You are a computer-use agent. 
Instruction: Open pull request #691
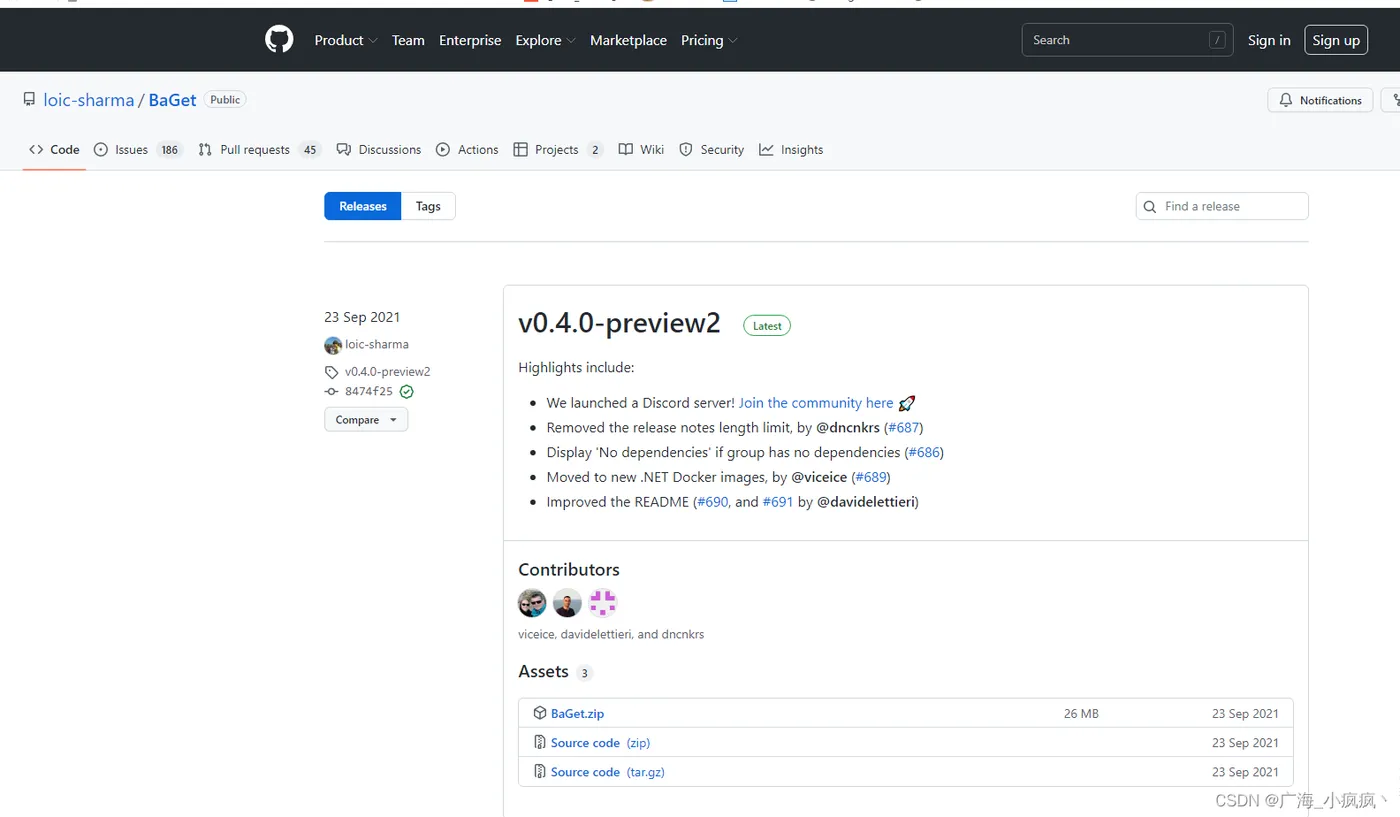pyautogui.click(x=778, y=502)
